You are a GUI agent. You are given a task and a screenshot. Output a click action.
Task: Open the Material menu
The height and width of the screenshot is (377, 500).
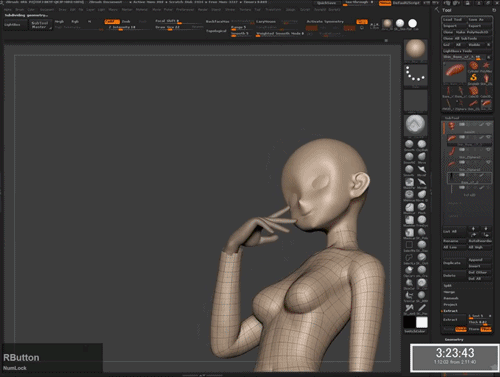(x=142, y=10)
